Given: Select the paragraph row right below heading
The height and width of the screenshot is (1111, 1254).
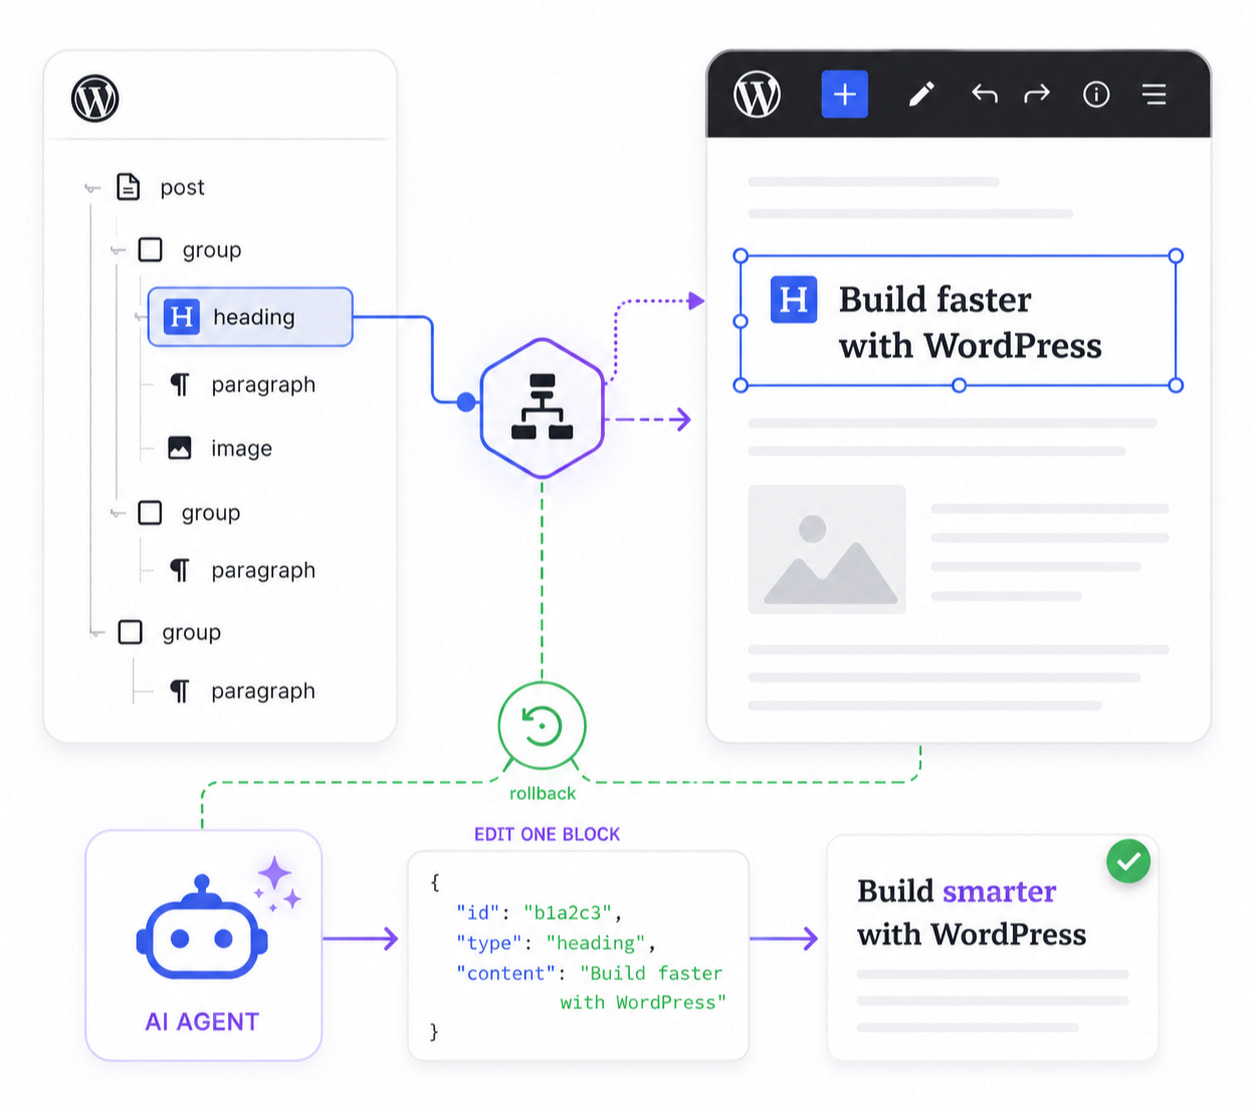Looking at the screenshot, I should [x=242, y=385].
